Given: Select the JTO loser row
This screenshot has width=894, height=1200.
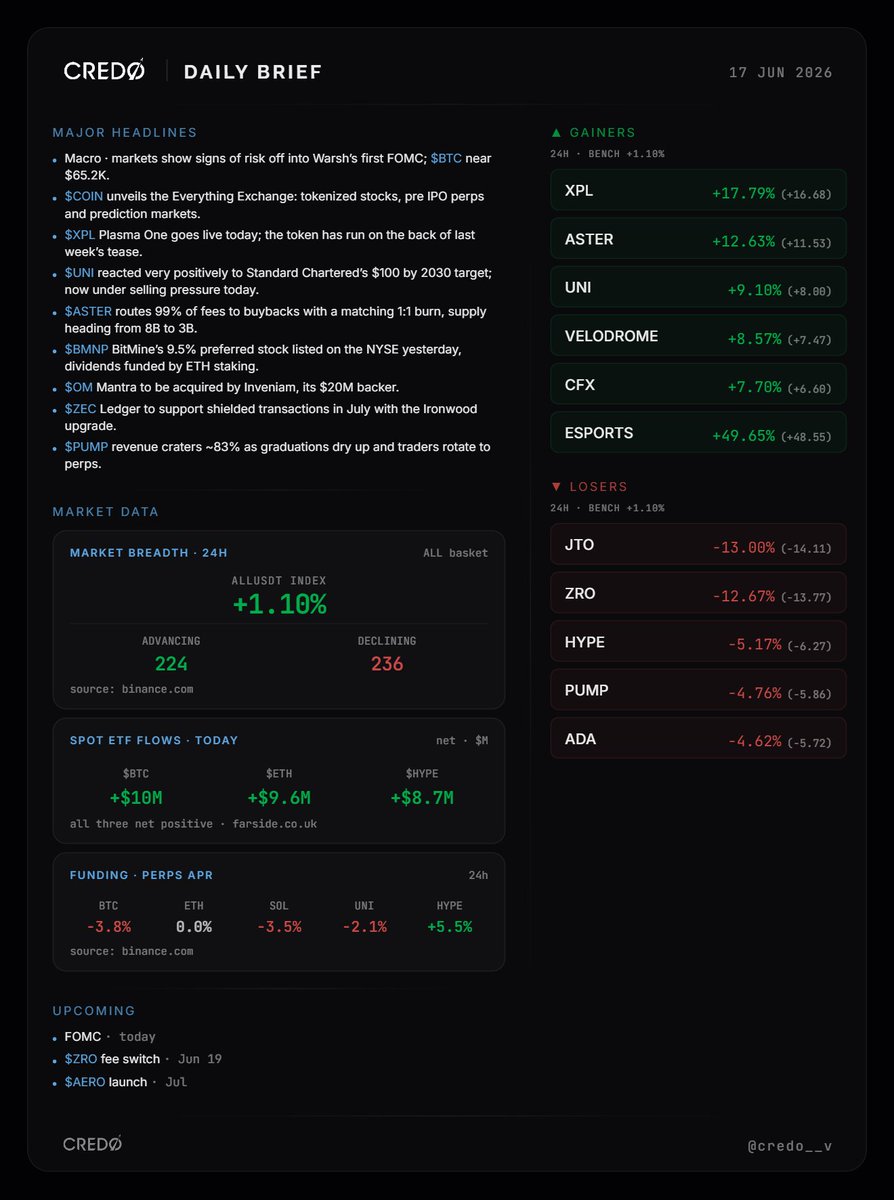Looking at the screenshot, I should tap(698, 545).
